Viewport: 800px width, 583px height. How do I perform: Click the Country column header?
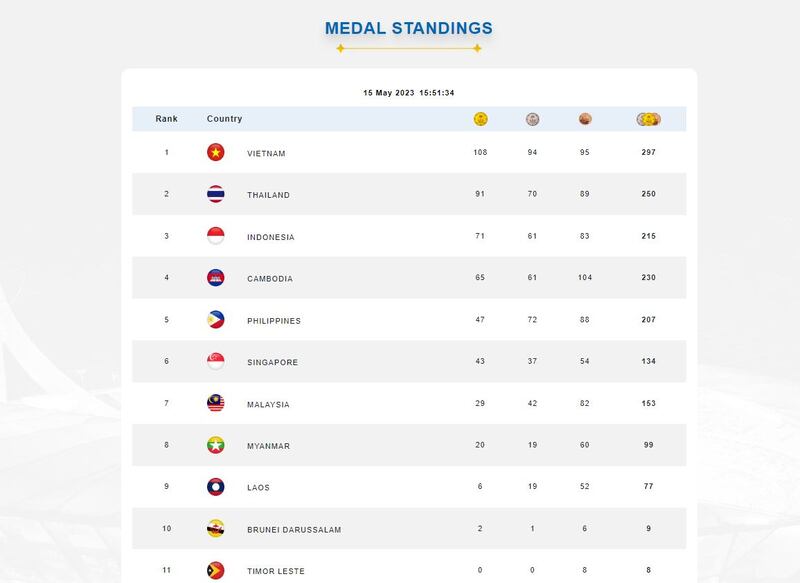[224, 119]
